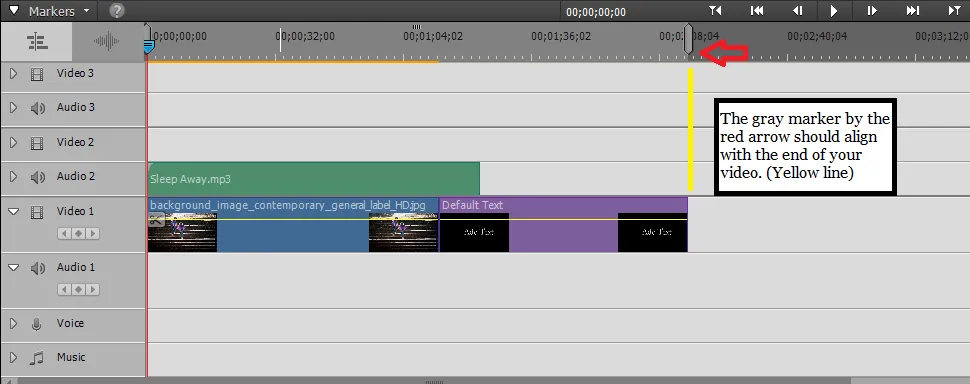The height and width of the screenshot is (384, 970).
Task: Go to the next edit point
Action: (955, 11)
